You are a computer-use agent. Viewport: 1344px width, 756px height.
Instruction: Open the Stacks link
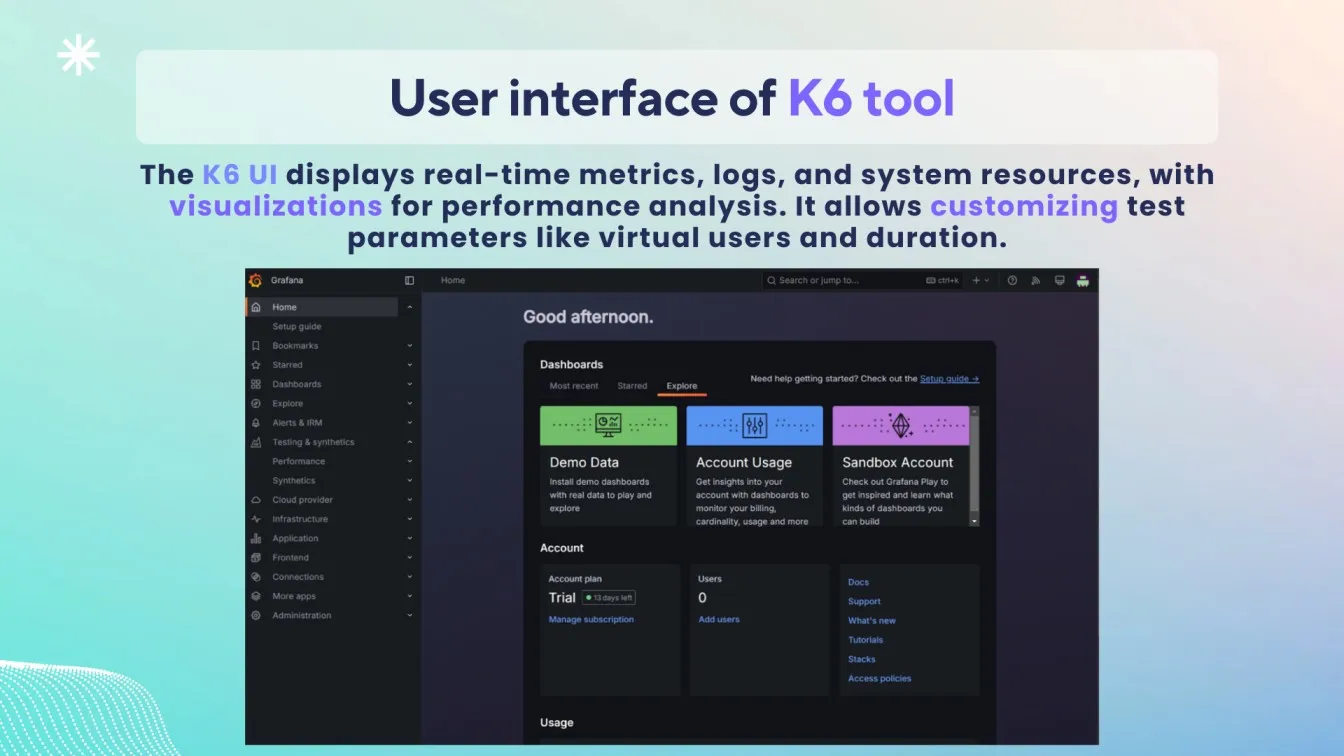(x=862, y=659)
